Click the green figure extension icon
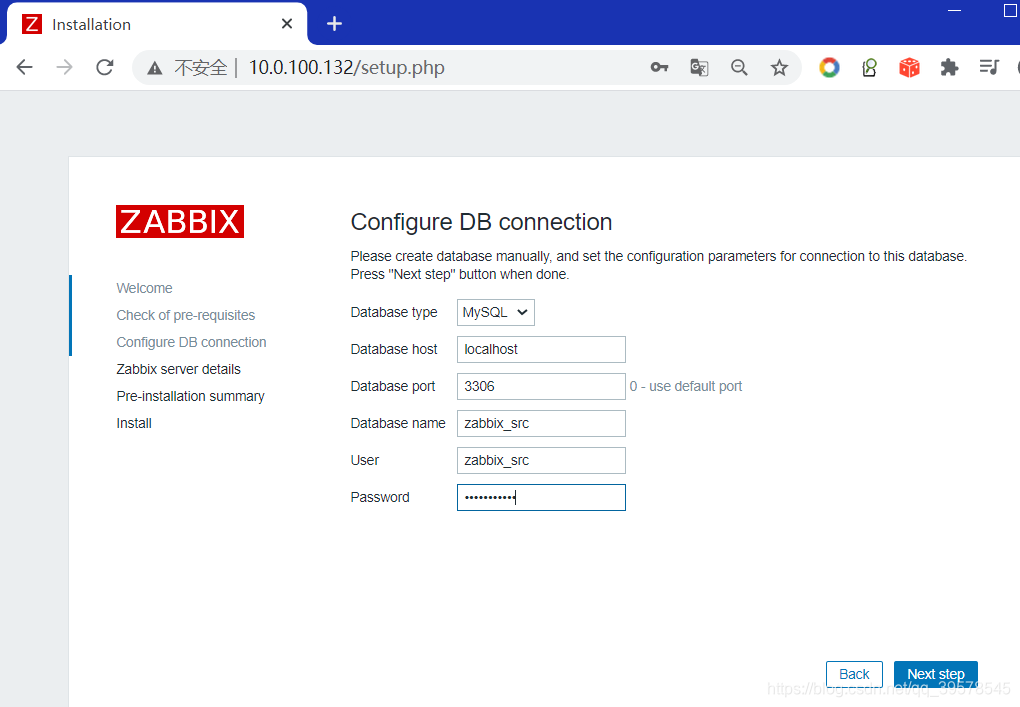The width and height of the screenshot is (1020, 707). 870,67
